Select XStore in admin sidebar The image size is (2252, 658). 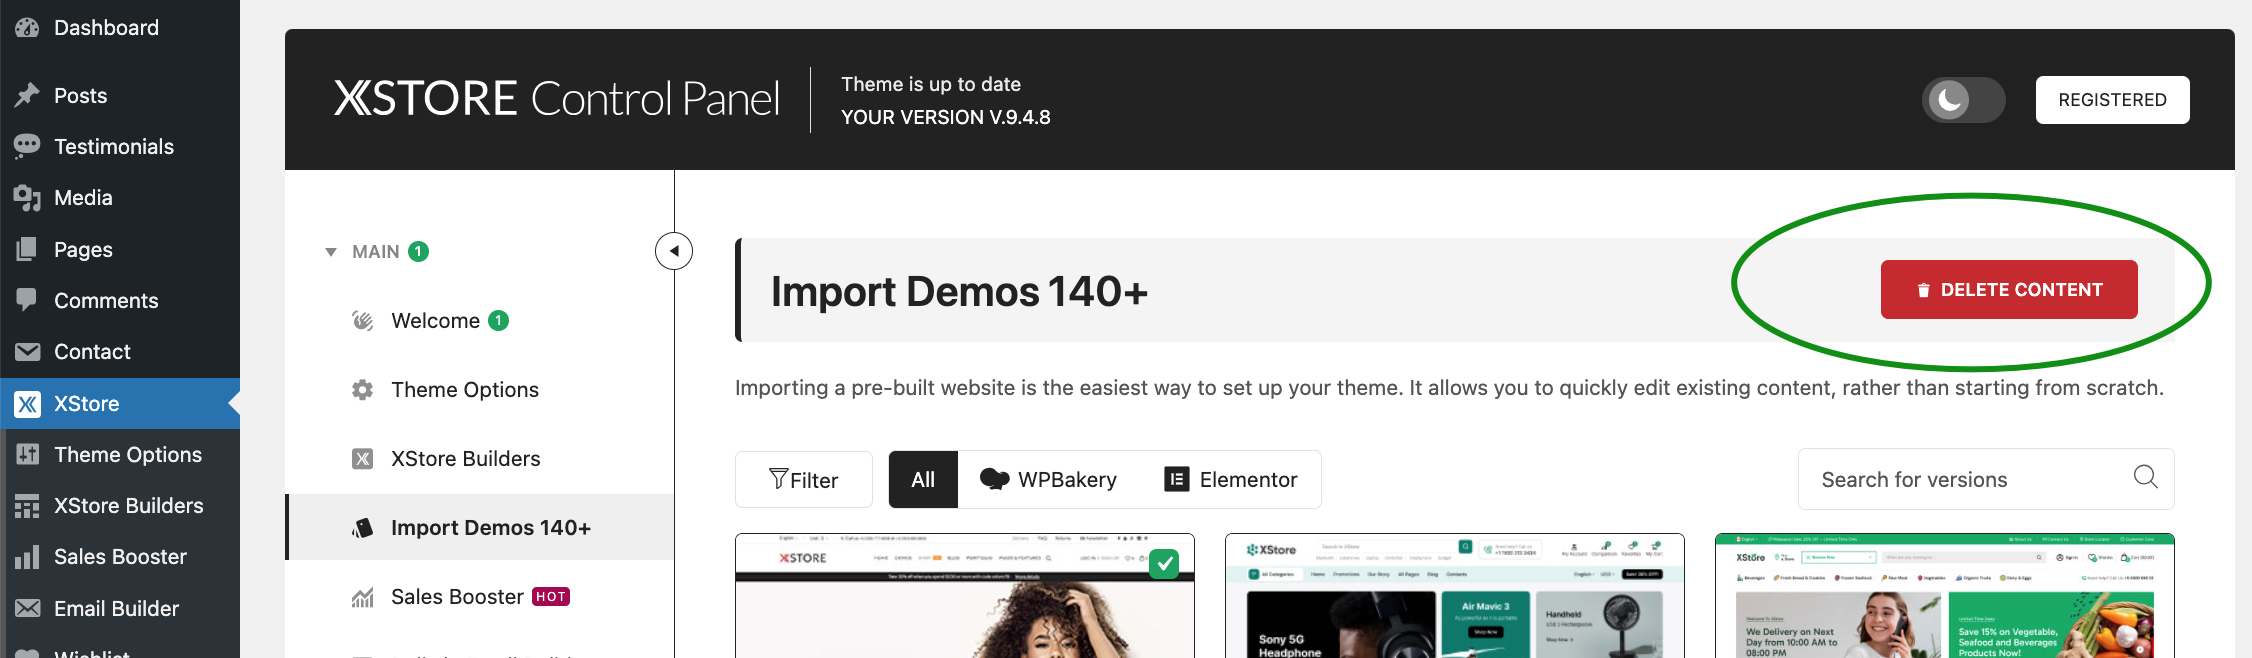click(x=120, y=404)
